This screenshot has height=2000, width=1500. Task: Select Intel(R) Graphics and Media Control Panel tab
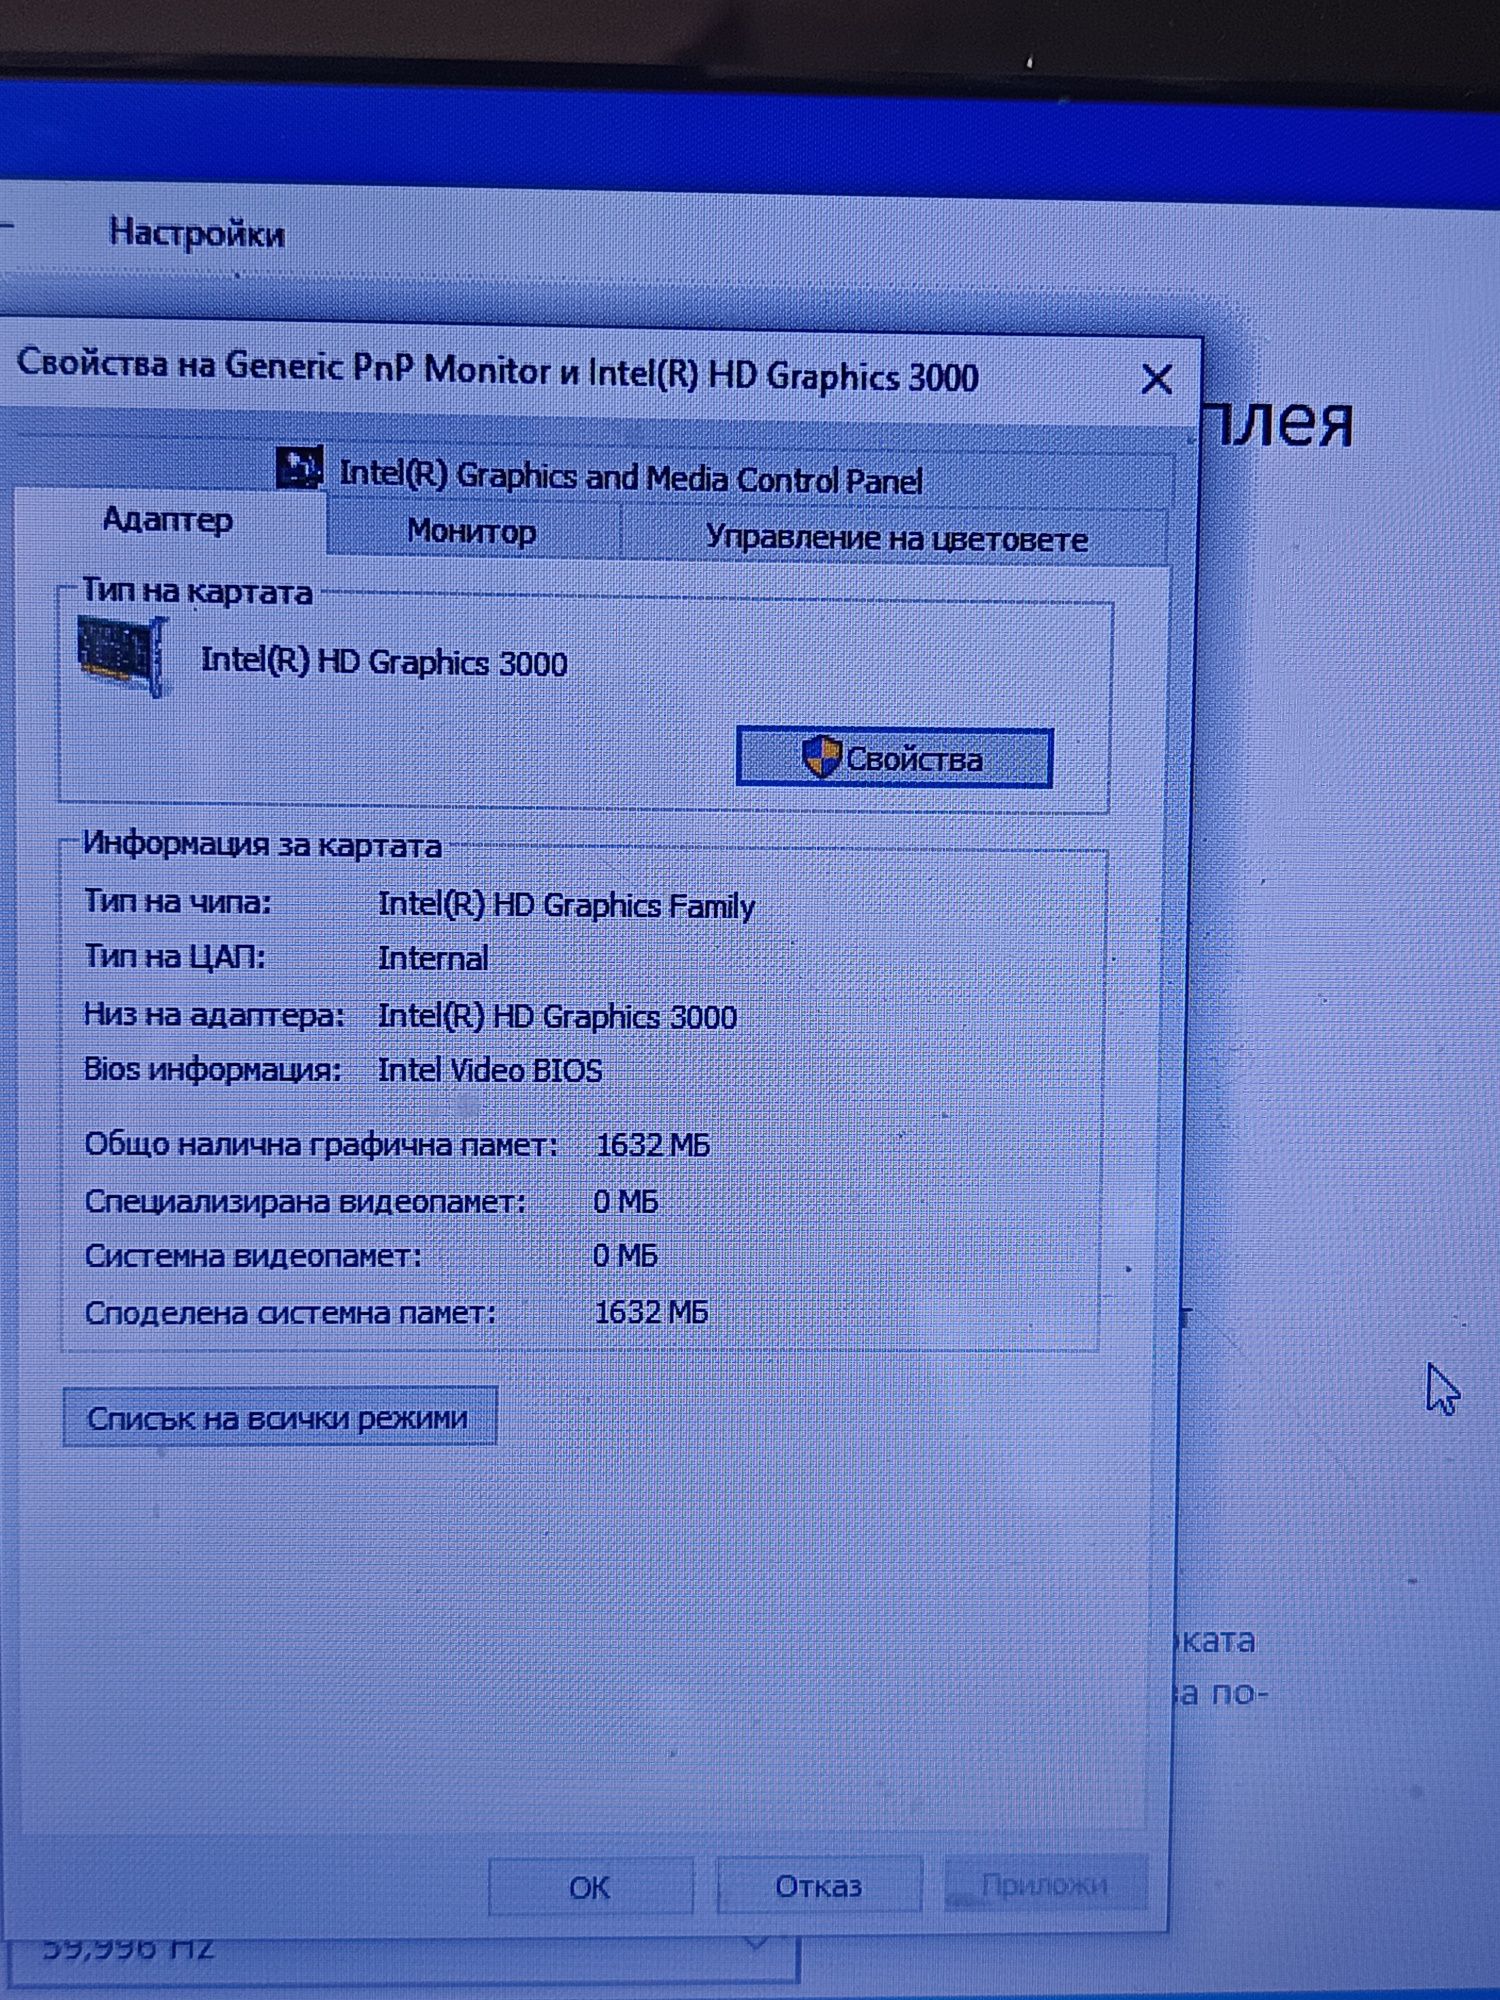(x=630, y=477)
